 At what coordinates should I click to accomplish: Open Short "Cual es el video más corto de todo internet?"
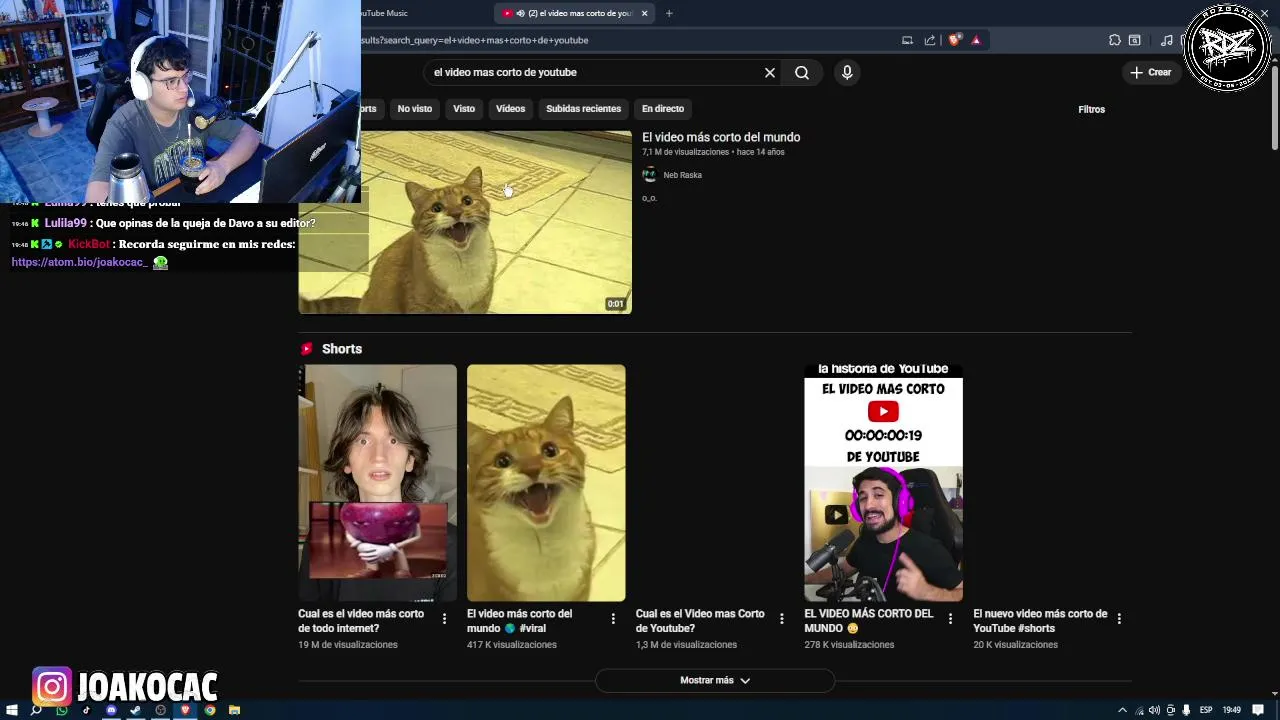(377, 483)
